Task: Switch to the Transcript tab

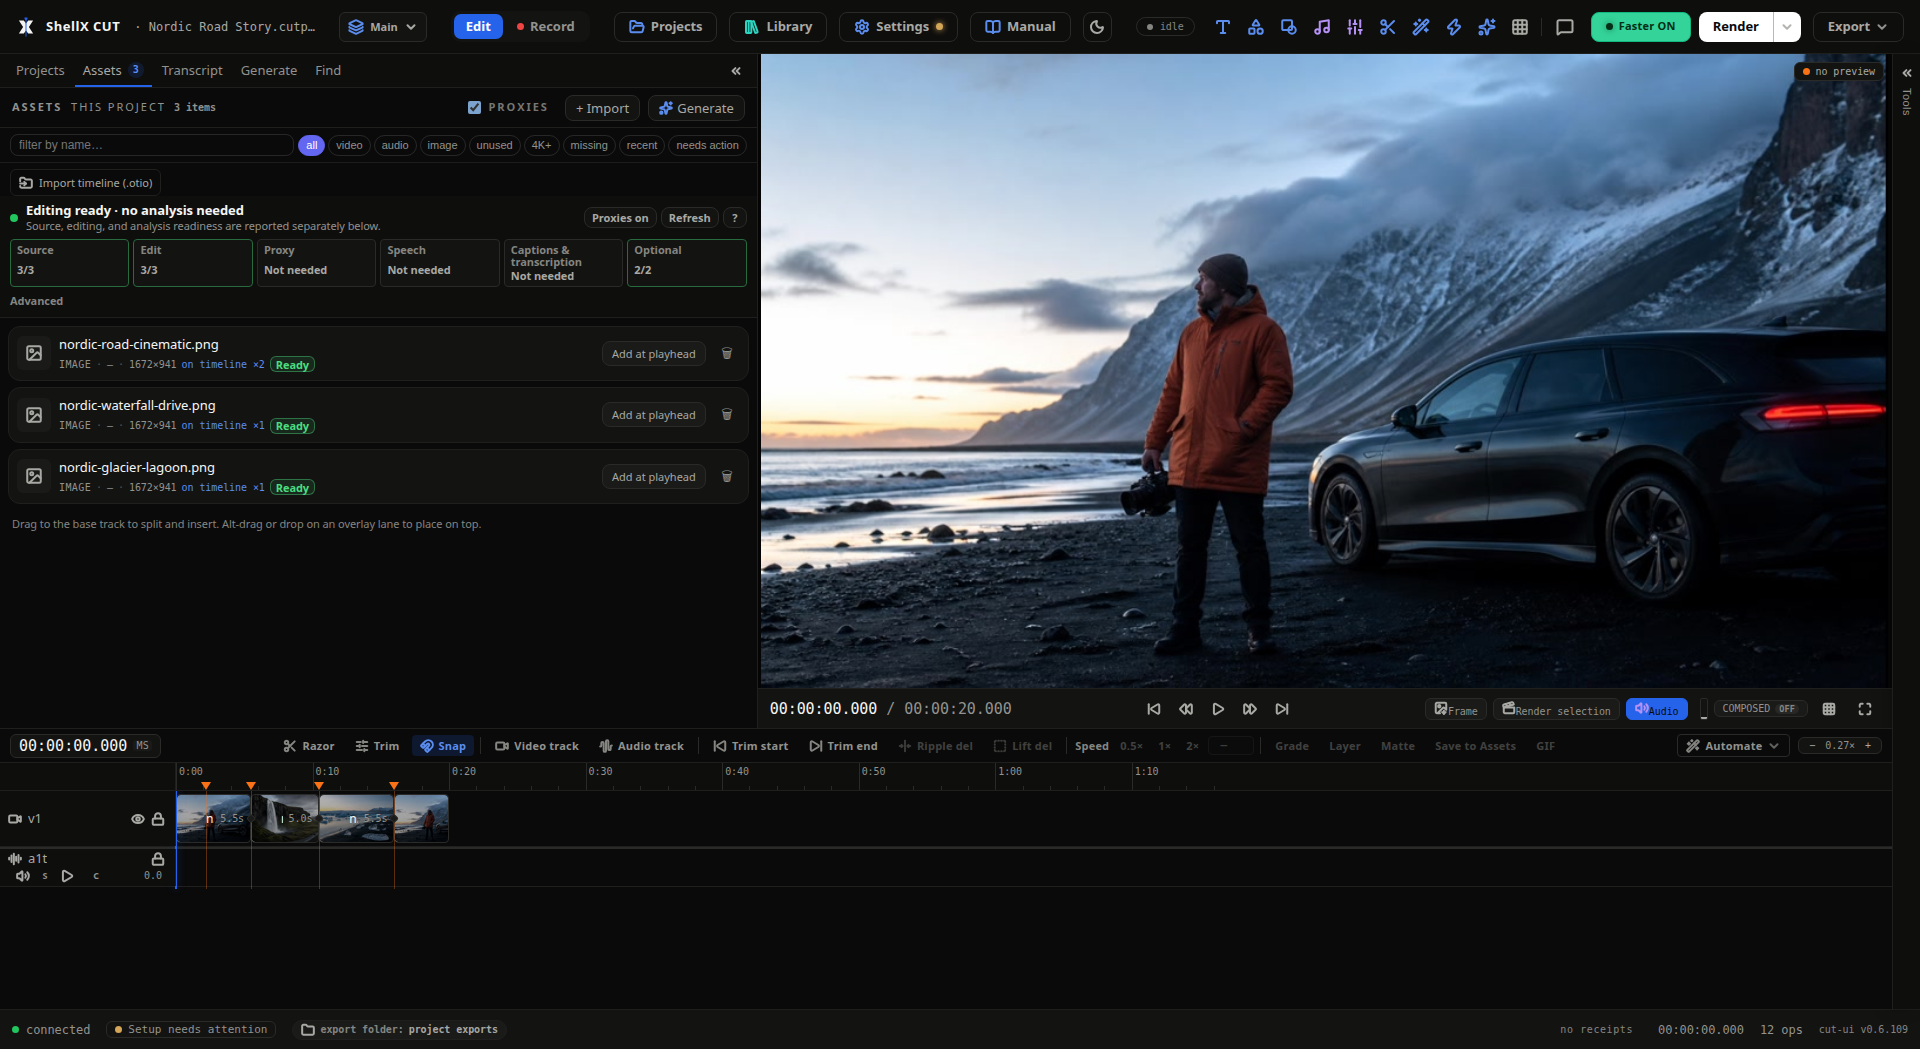Action: (x=192, y=71)
